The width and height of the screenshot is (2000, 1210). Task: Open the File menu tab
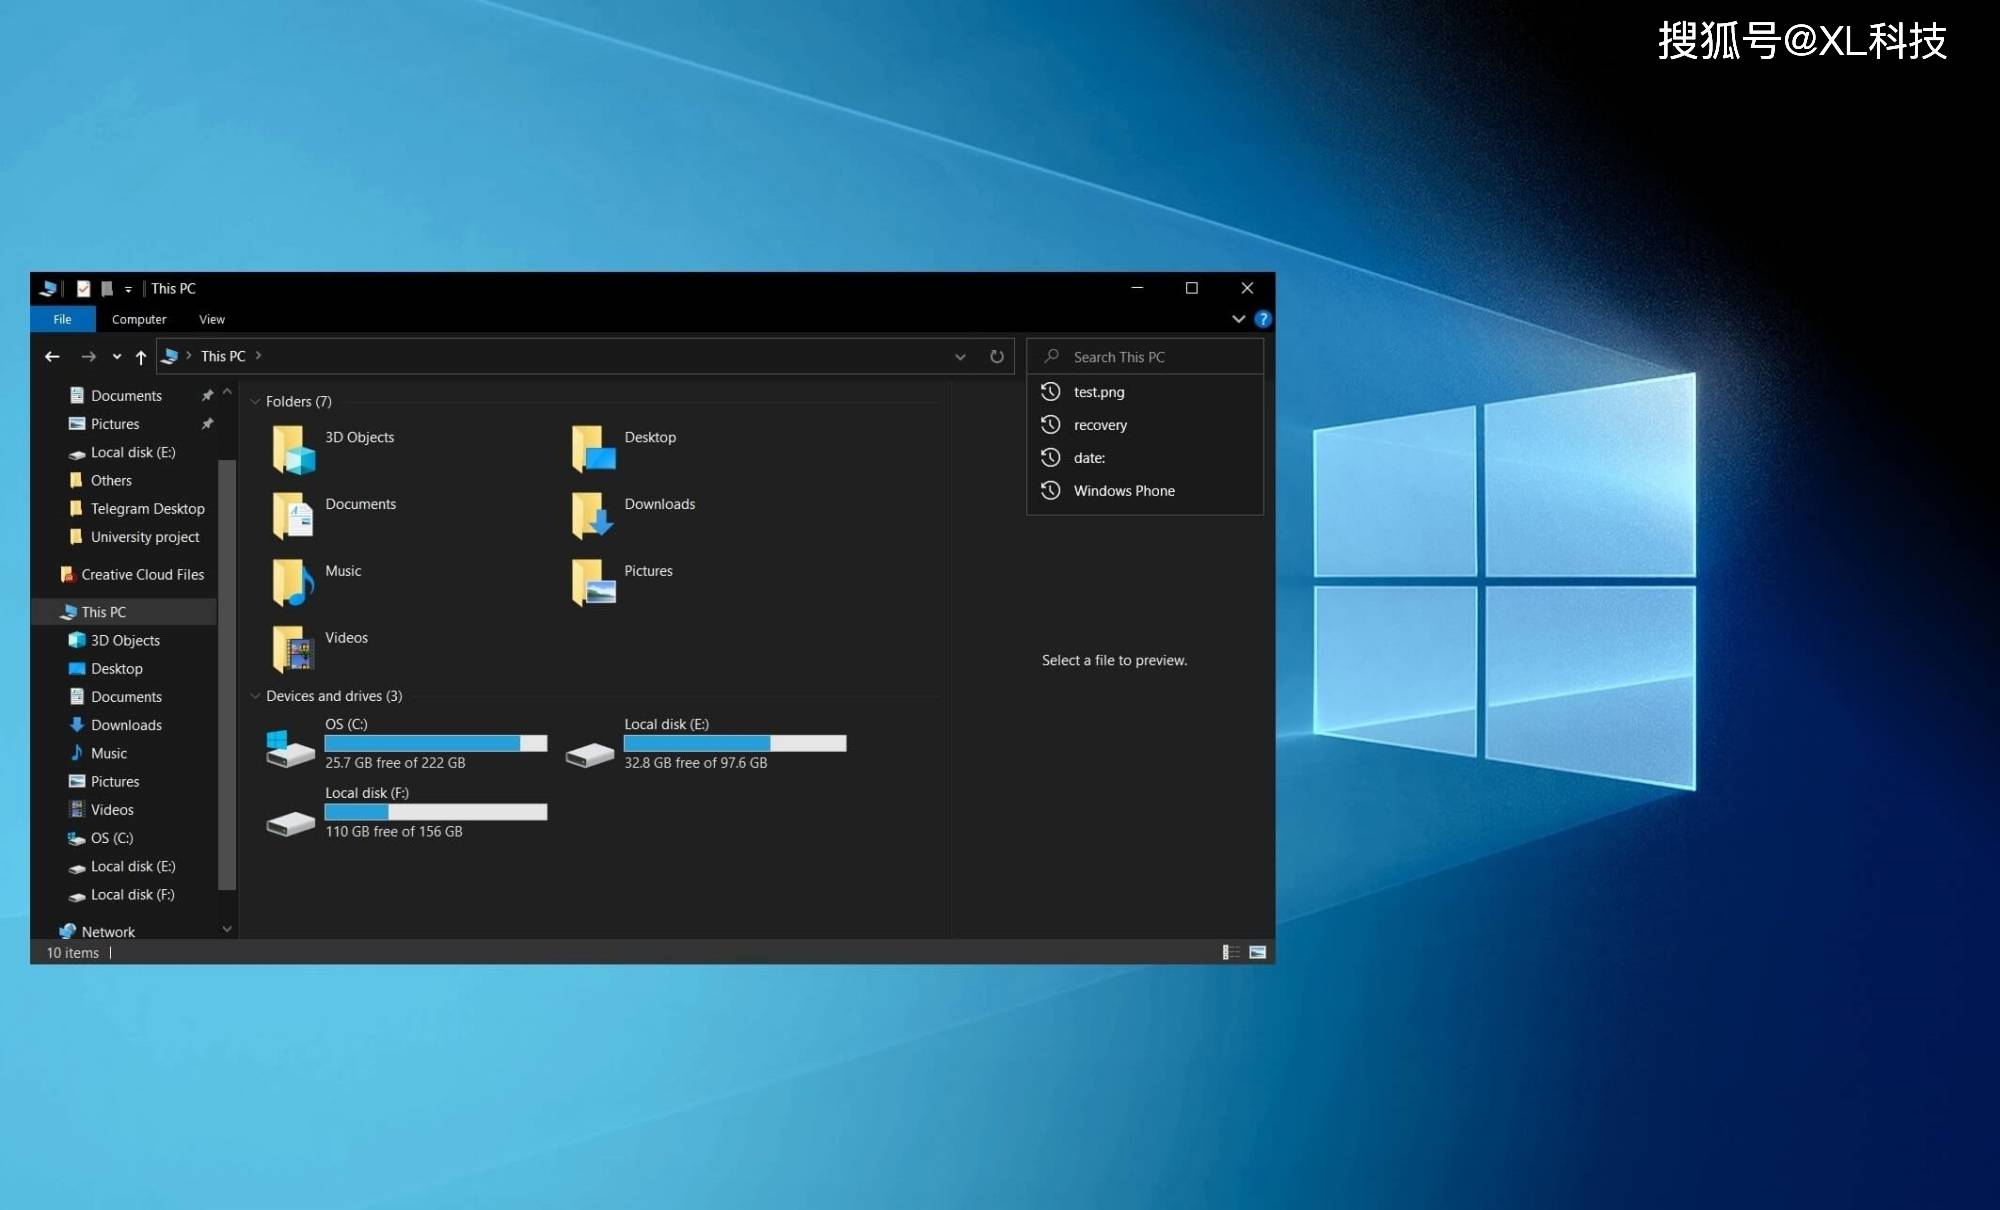tap(62, 319)
